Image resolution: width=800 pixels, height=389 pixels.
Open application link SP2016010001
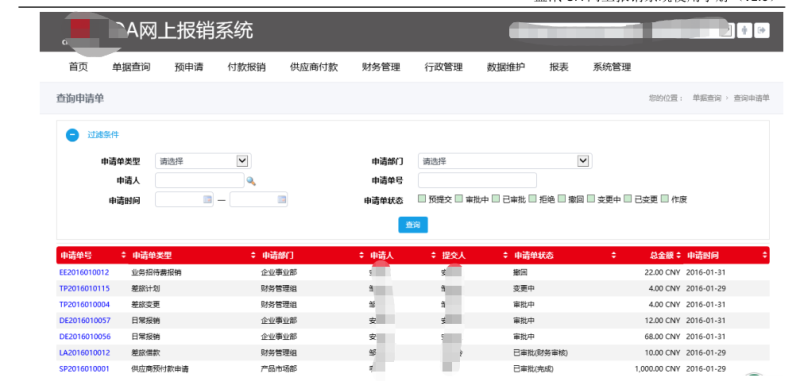tap(84, 369)
